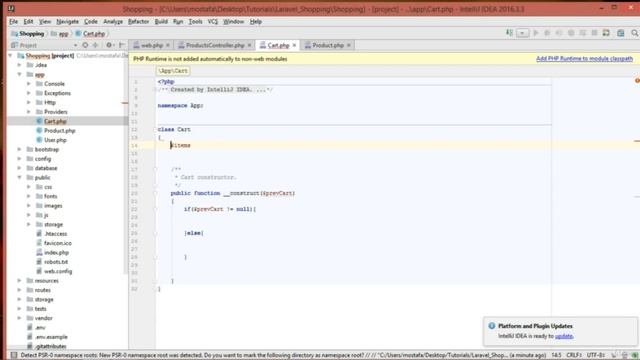Expand the .idea folder
The height and width of the screenshot is (360, 640).
pyautogui.click(x=19, y=65)
